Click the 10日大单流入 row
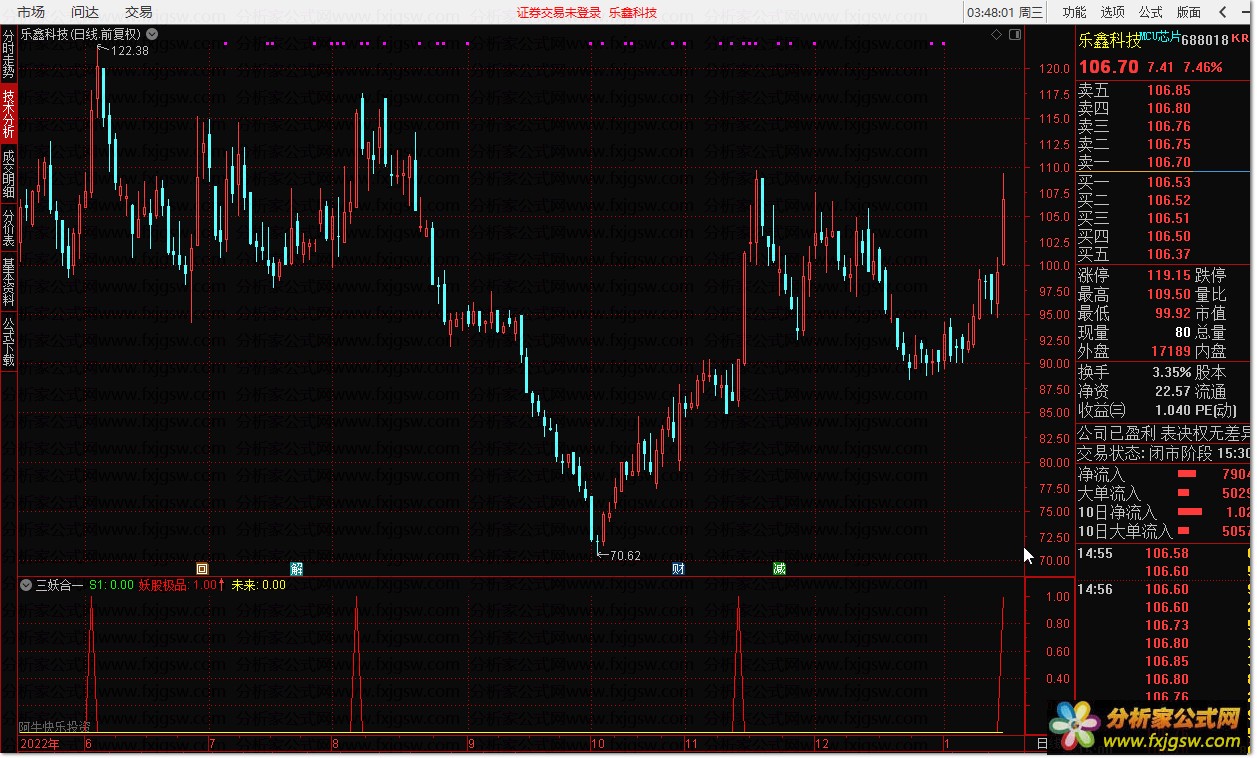The image size is (1257, 758). (x=1164, y=531)
